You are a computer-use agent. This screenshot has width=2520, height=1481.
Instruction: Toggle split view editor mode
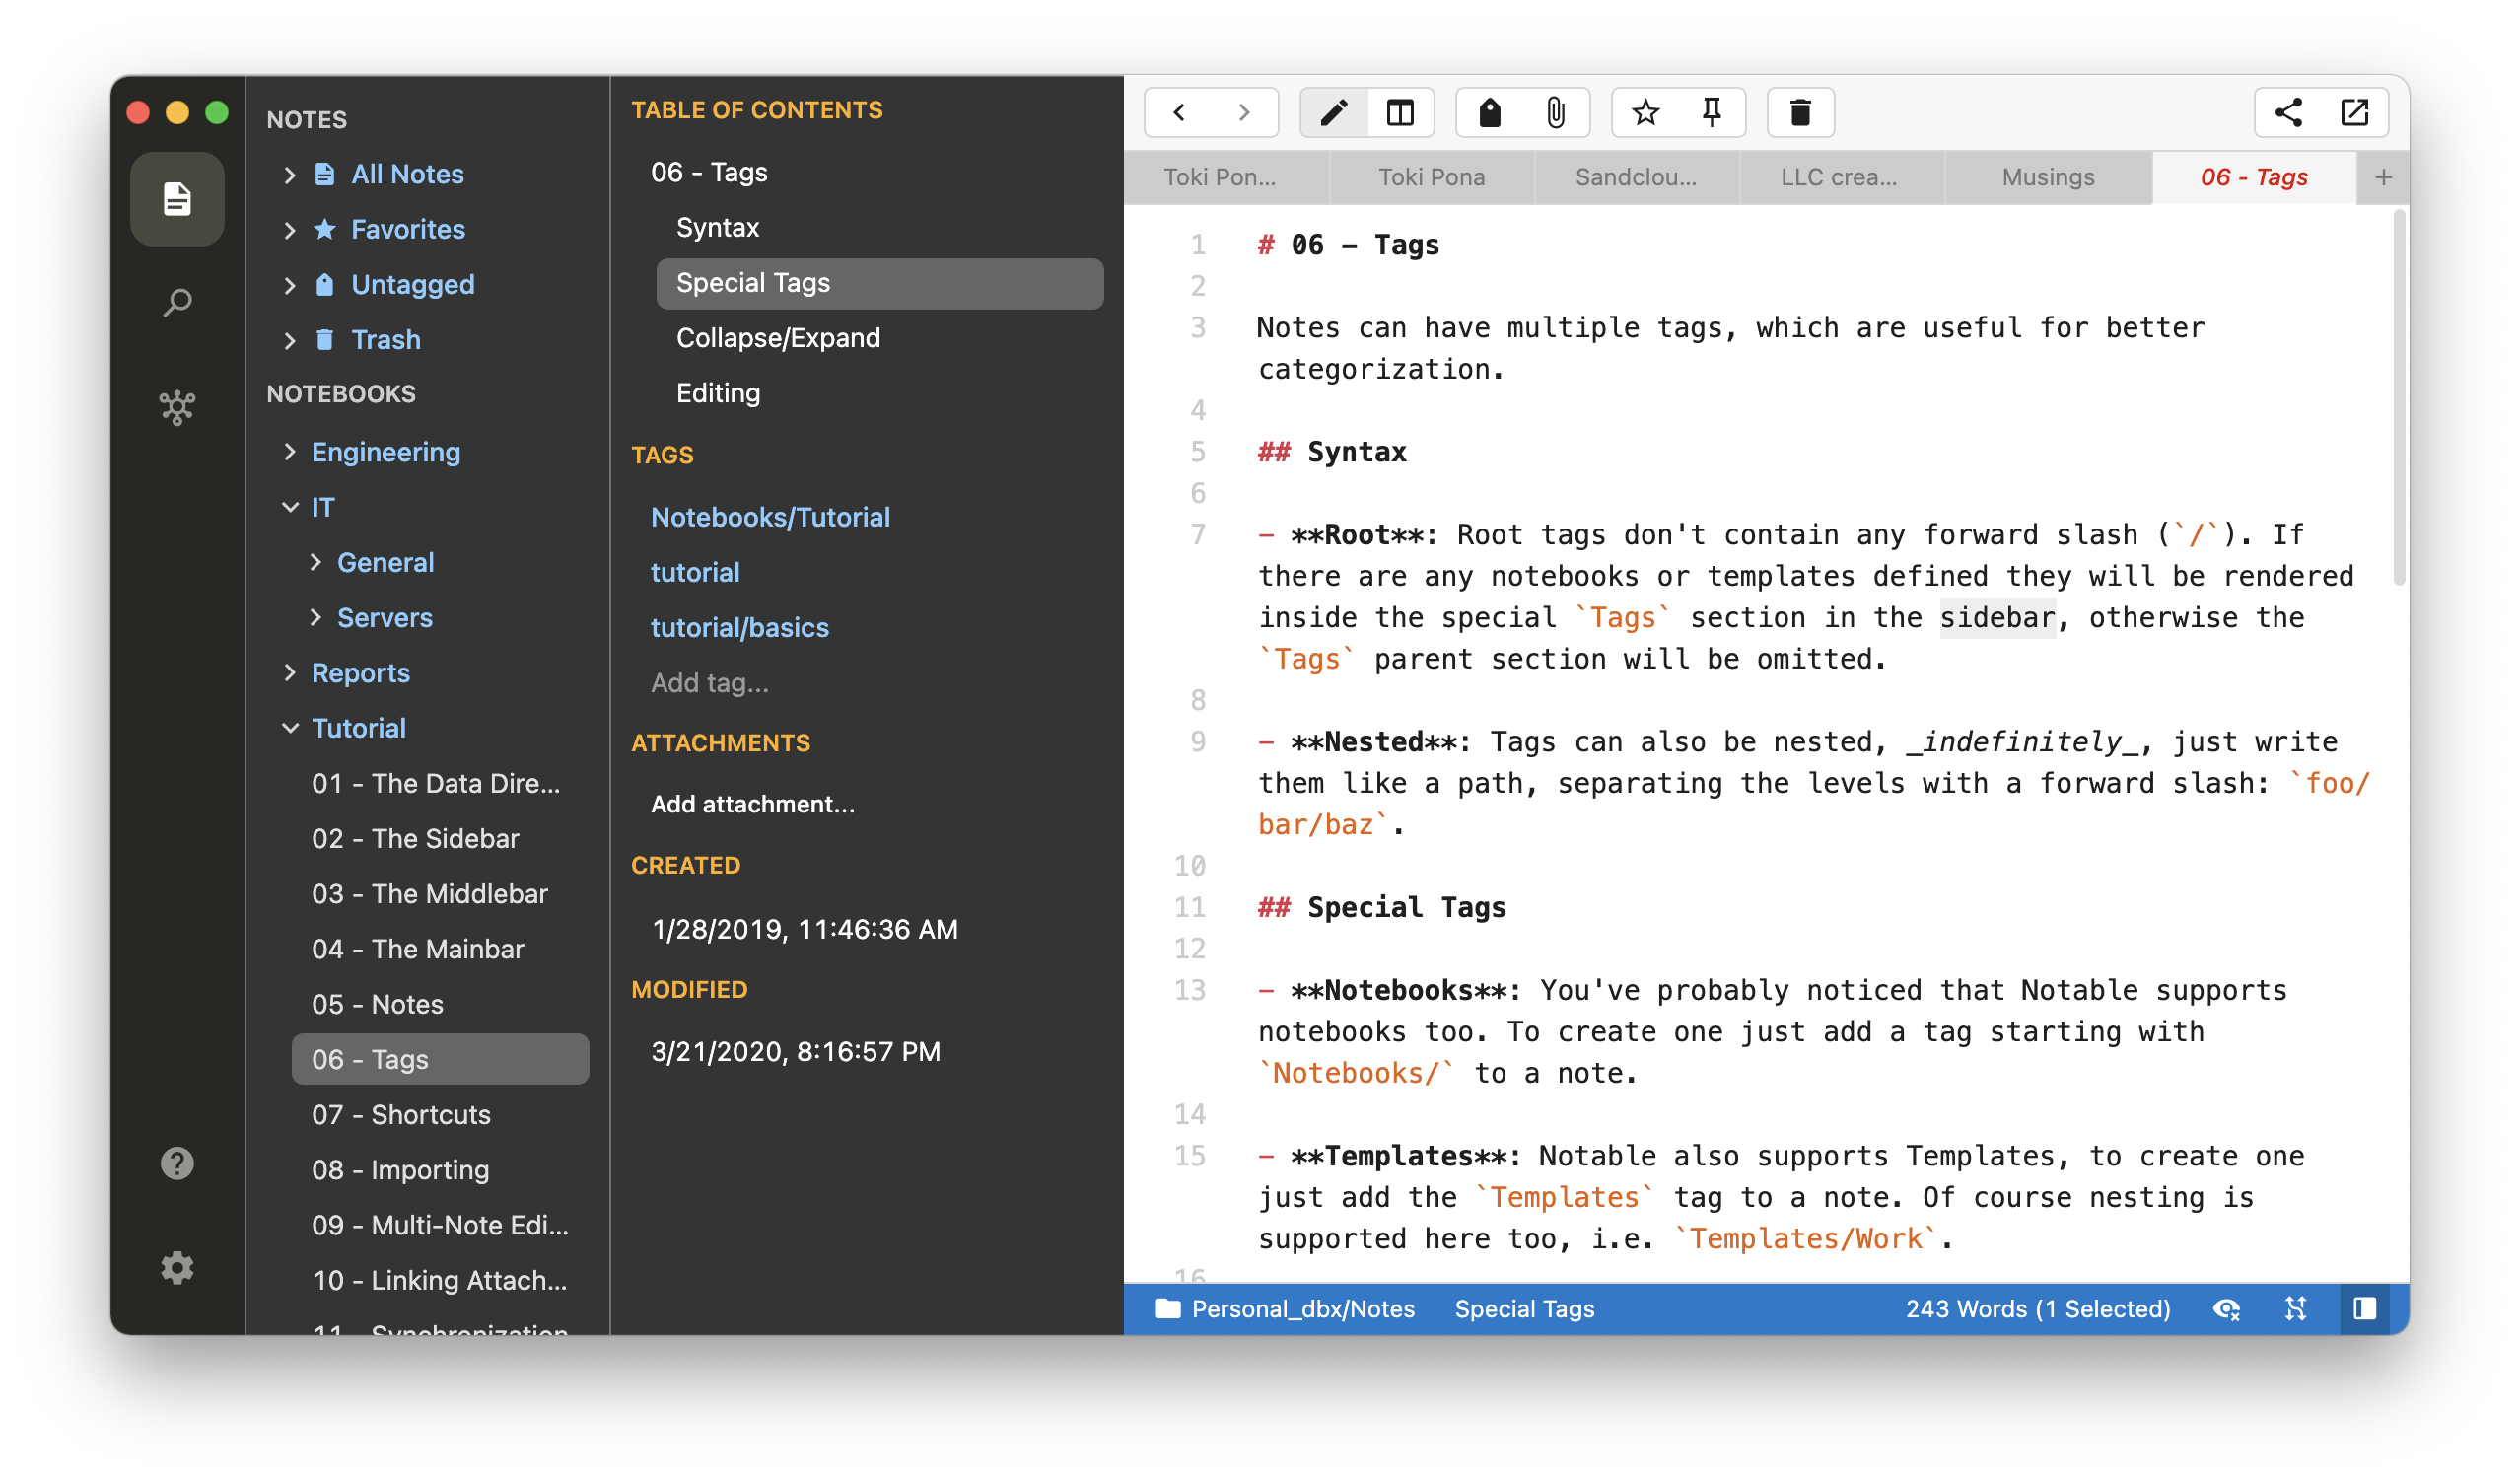1400,112
